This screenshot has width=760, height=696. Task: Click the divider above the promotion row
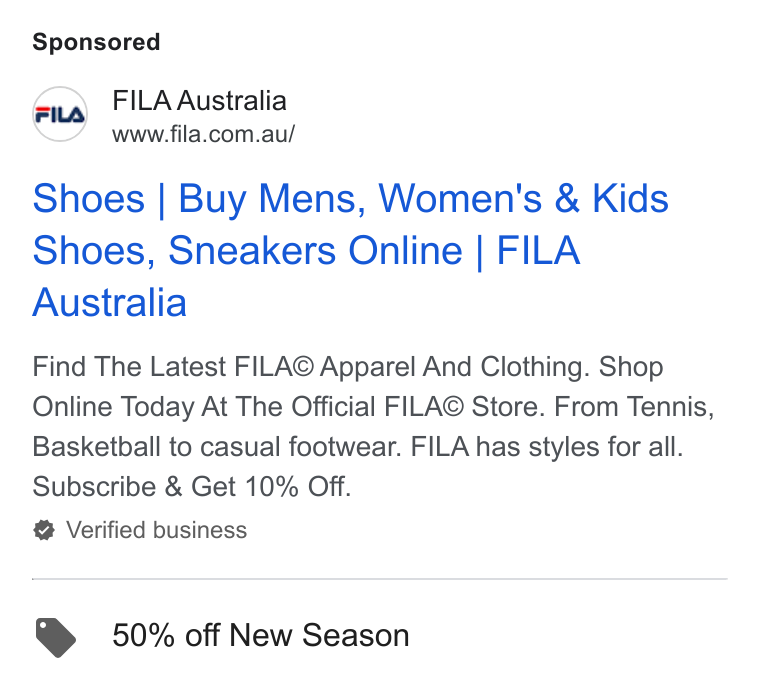[x=380, y=579]
